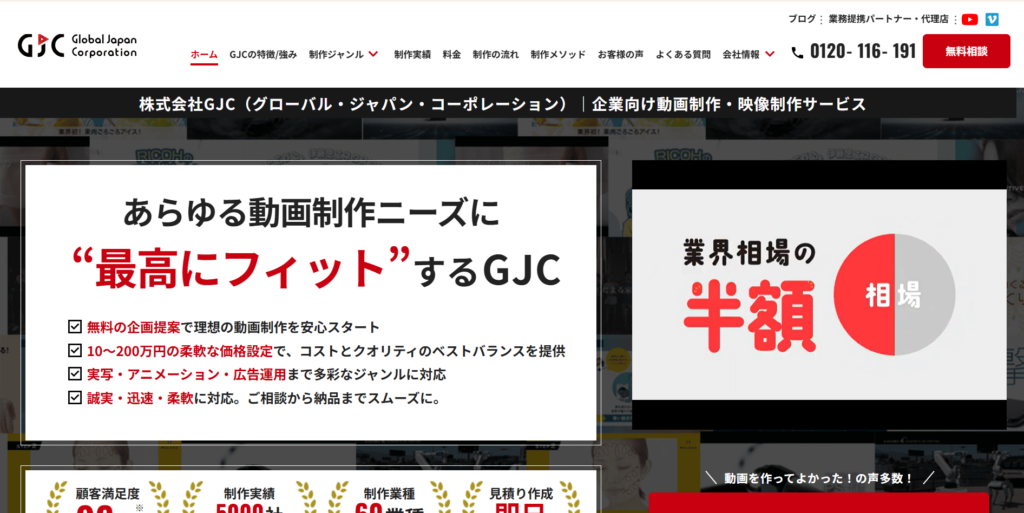Open the お客様の声 menu item
The height and width of the screenshot is (513, 1024).
[x=620, y=55]
